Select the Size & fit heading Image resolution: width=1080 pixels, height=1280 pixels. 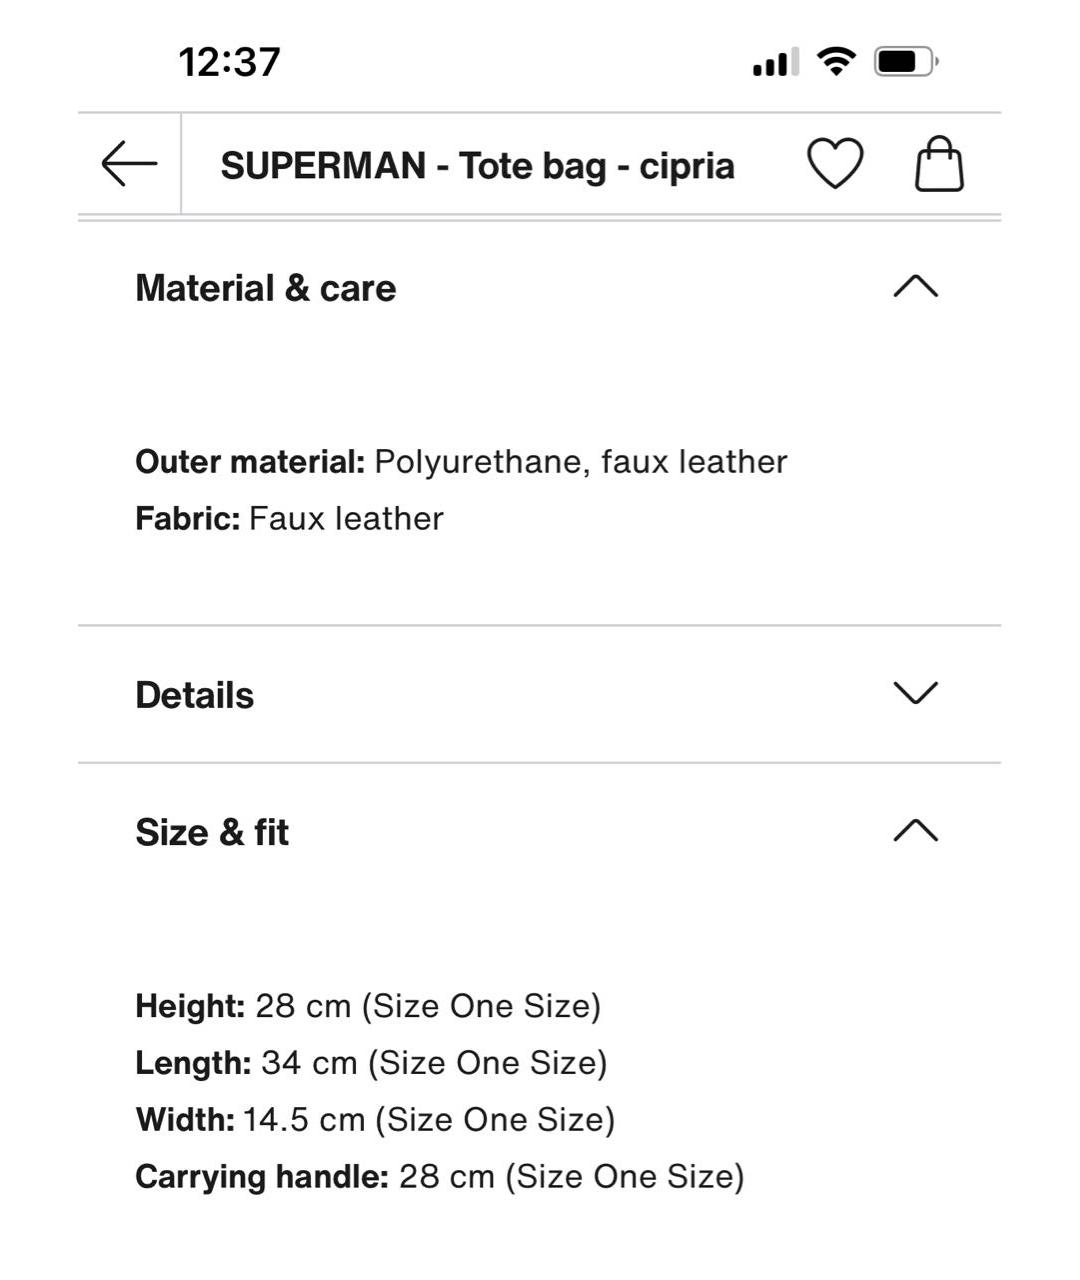pos(212,832)
